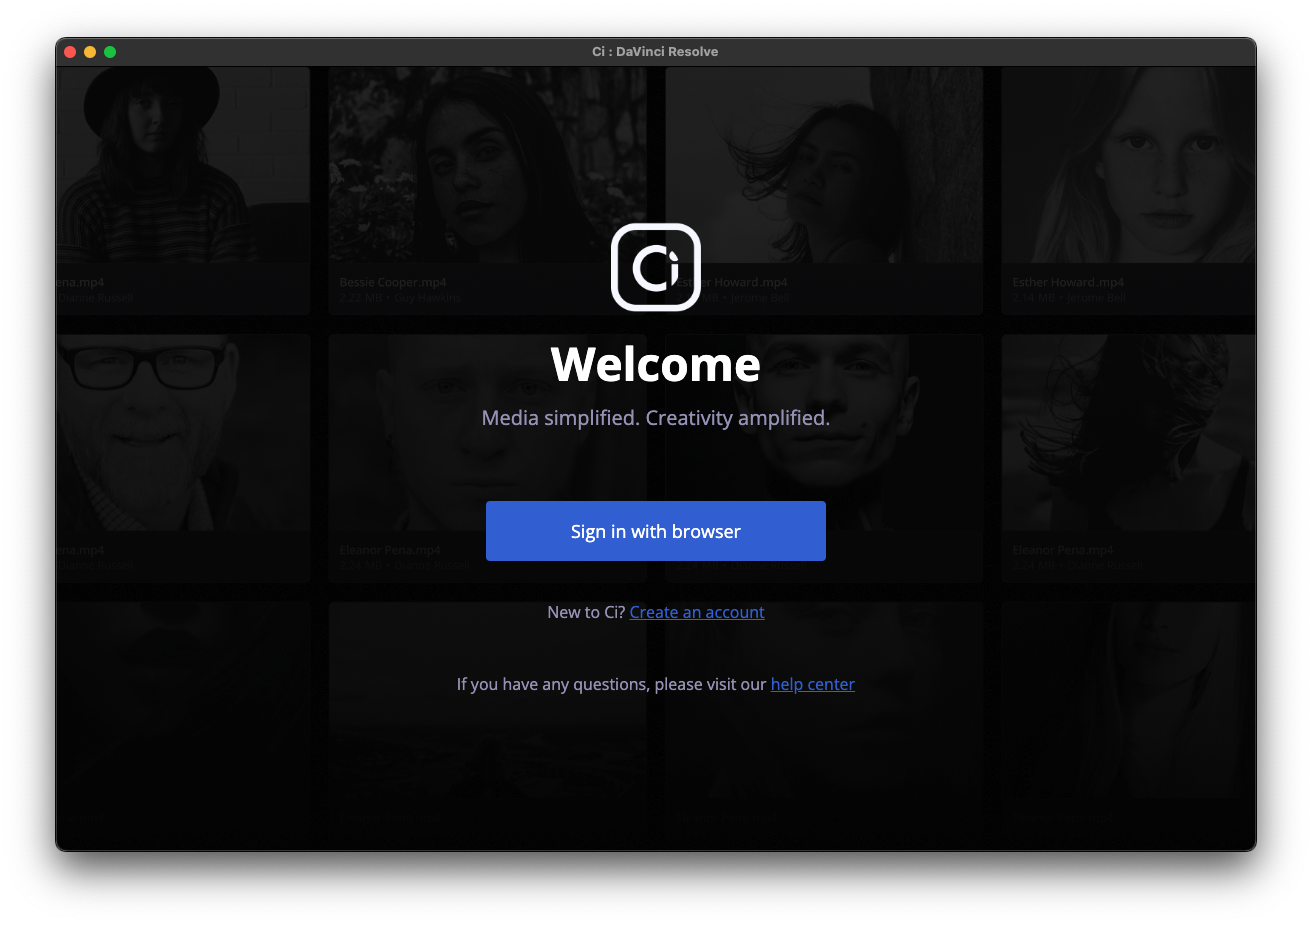Open the Create an account link
This screenshot has height=925, width=1312.
(697, 612)
